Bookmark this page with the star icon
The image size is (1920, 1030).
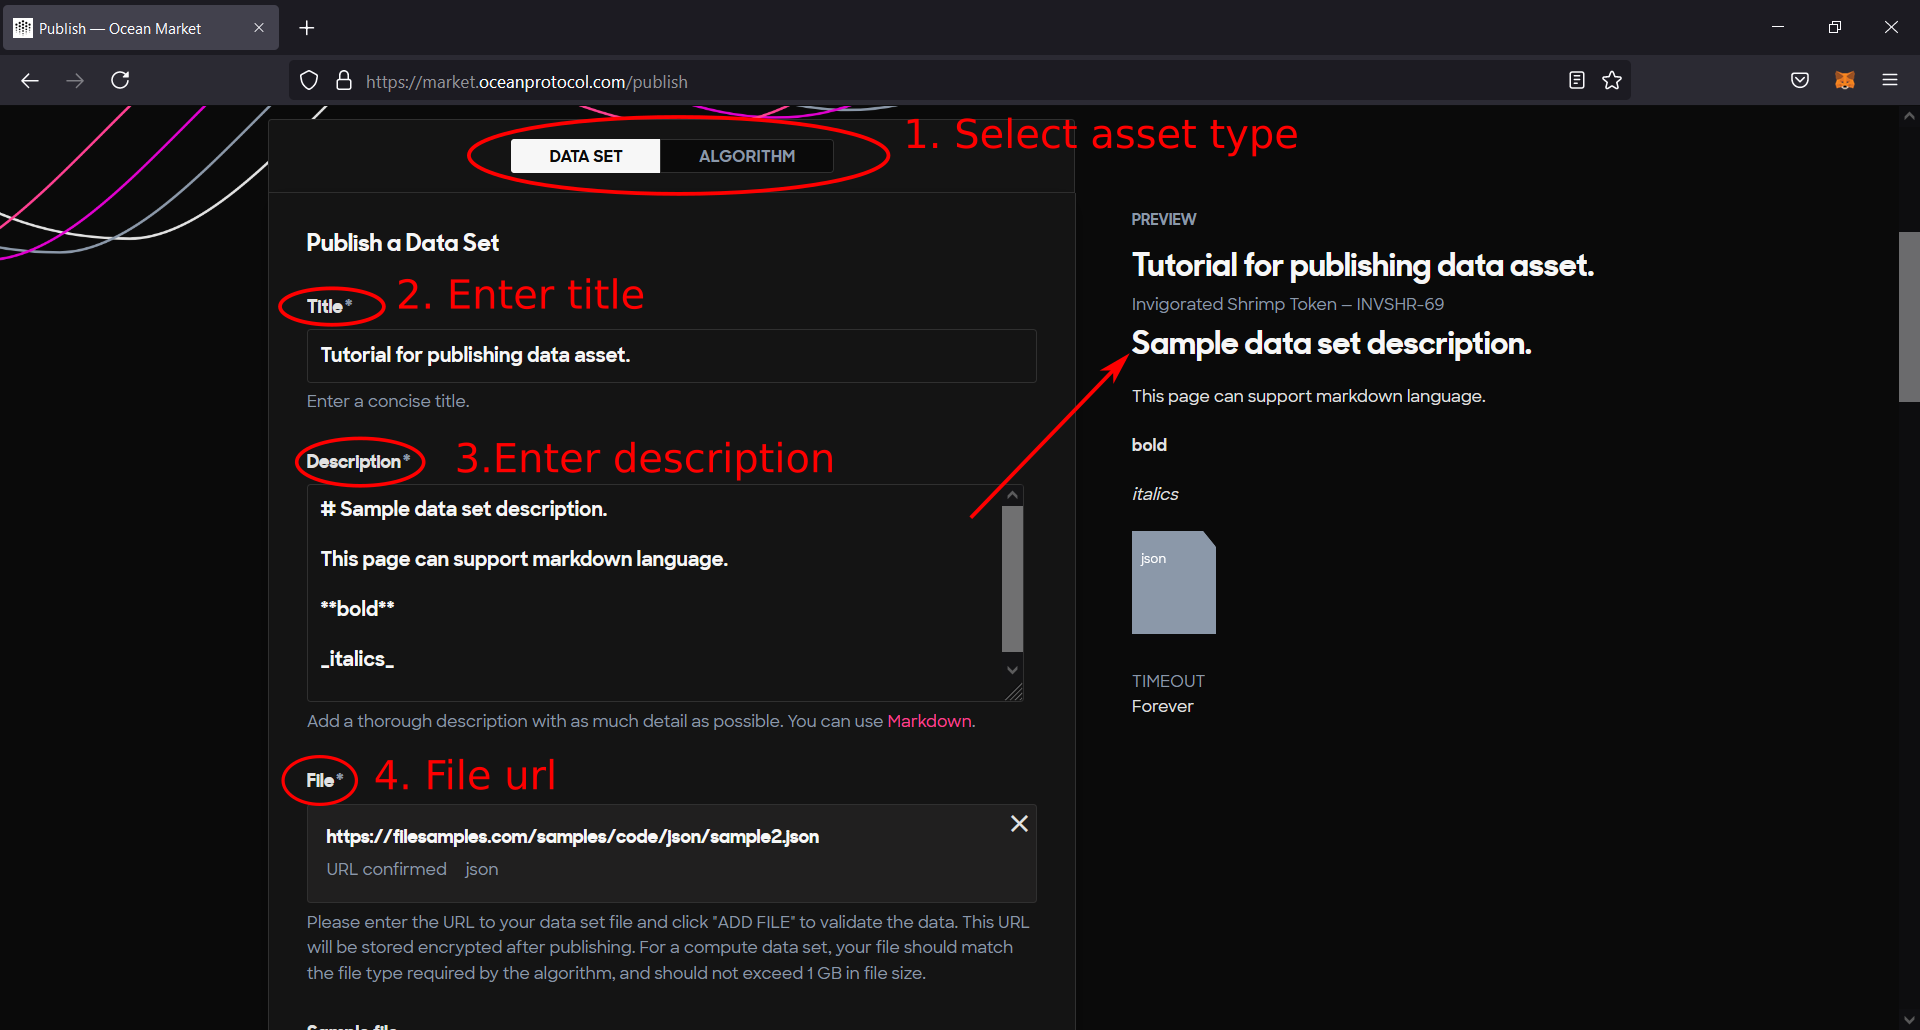(1612, 80)
